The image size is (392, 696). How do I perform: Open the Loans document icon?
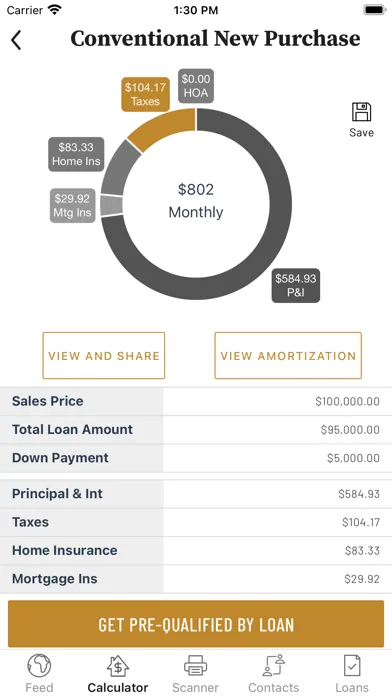coord(352,666)
